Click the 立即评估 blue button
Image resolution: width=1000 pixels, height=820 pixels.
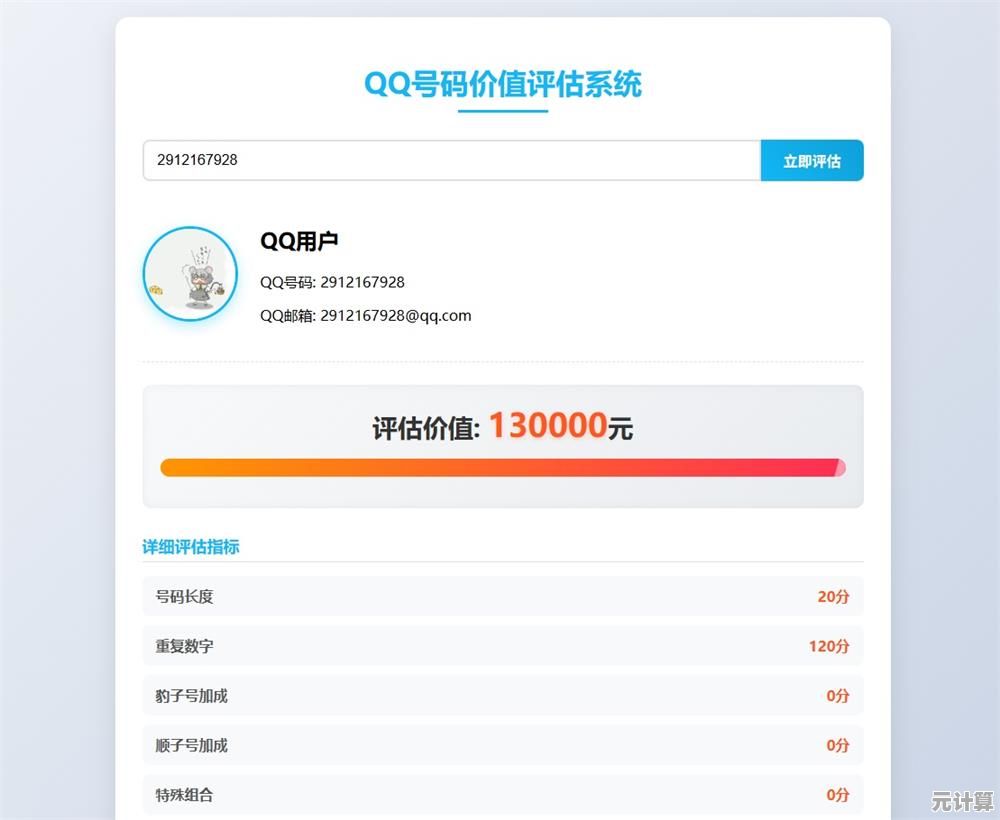tap(812, 160)
